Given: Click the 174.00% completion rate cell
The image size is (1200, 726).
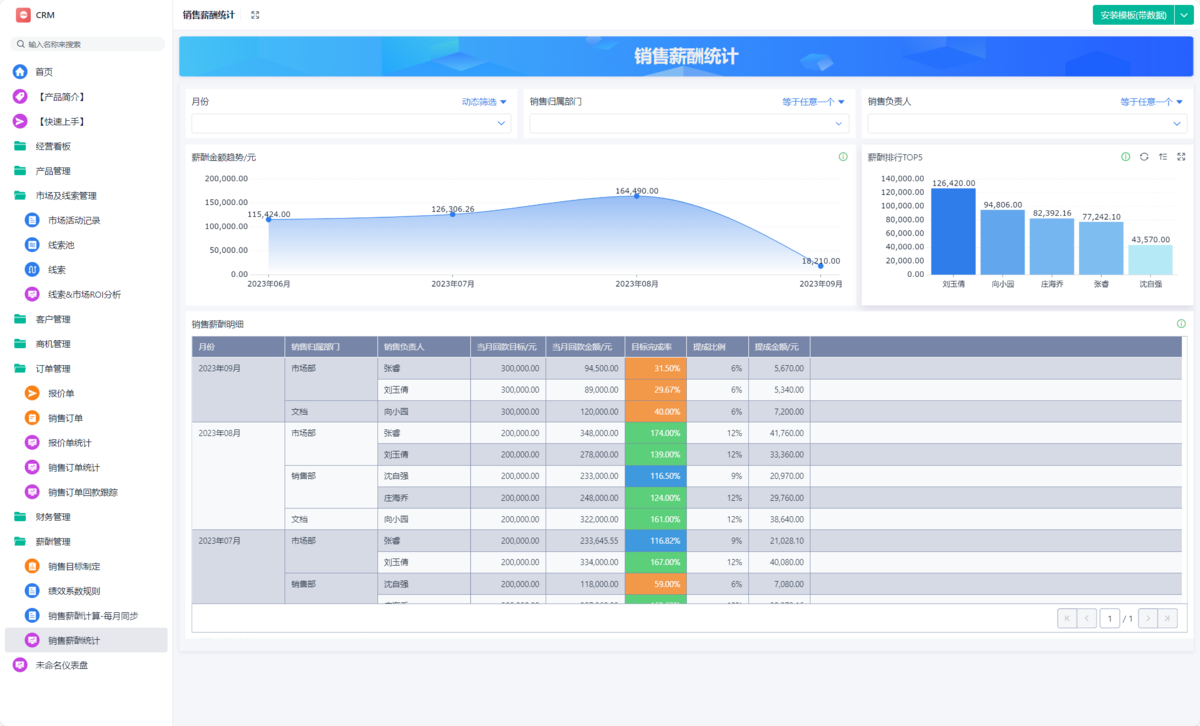Looking at the screenshot, I should tap(655, 433).
